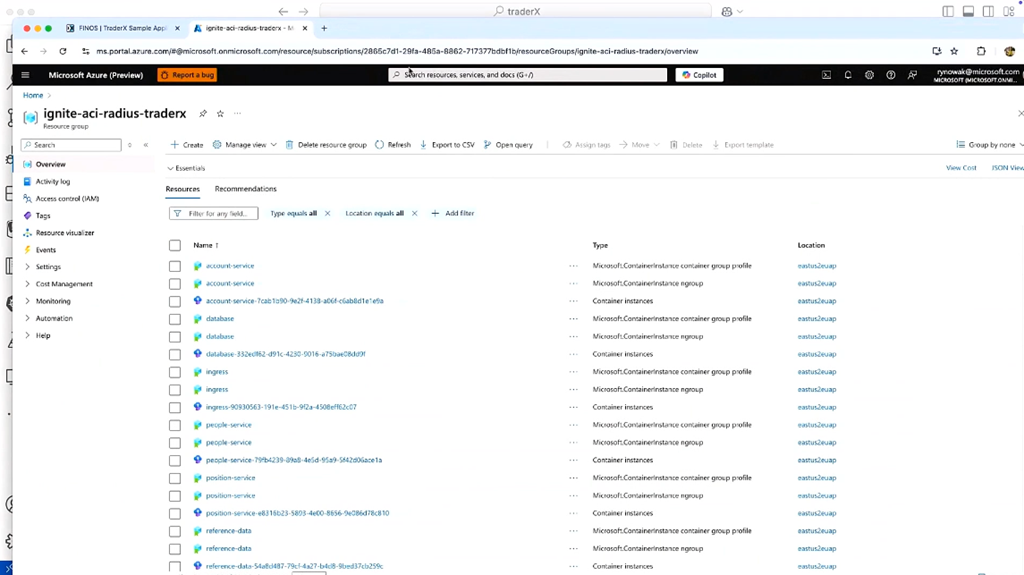This screenshot has width=1024, height=575.
Task: Open View Cost link
Action: point(961,168)
